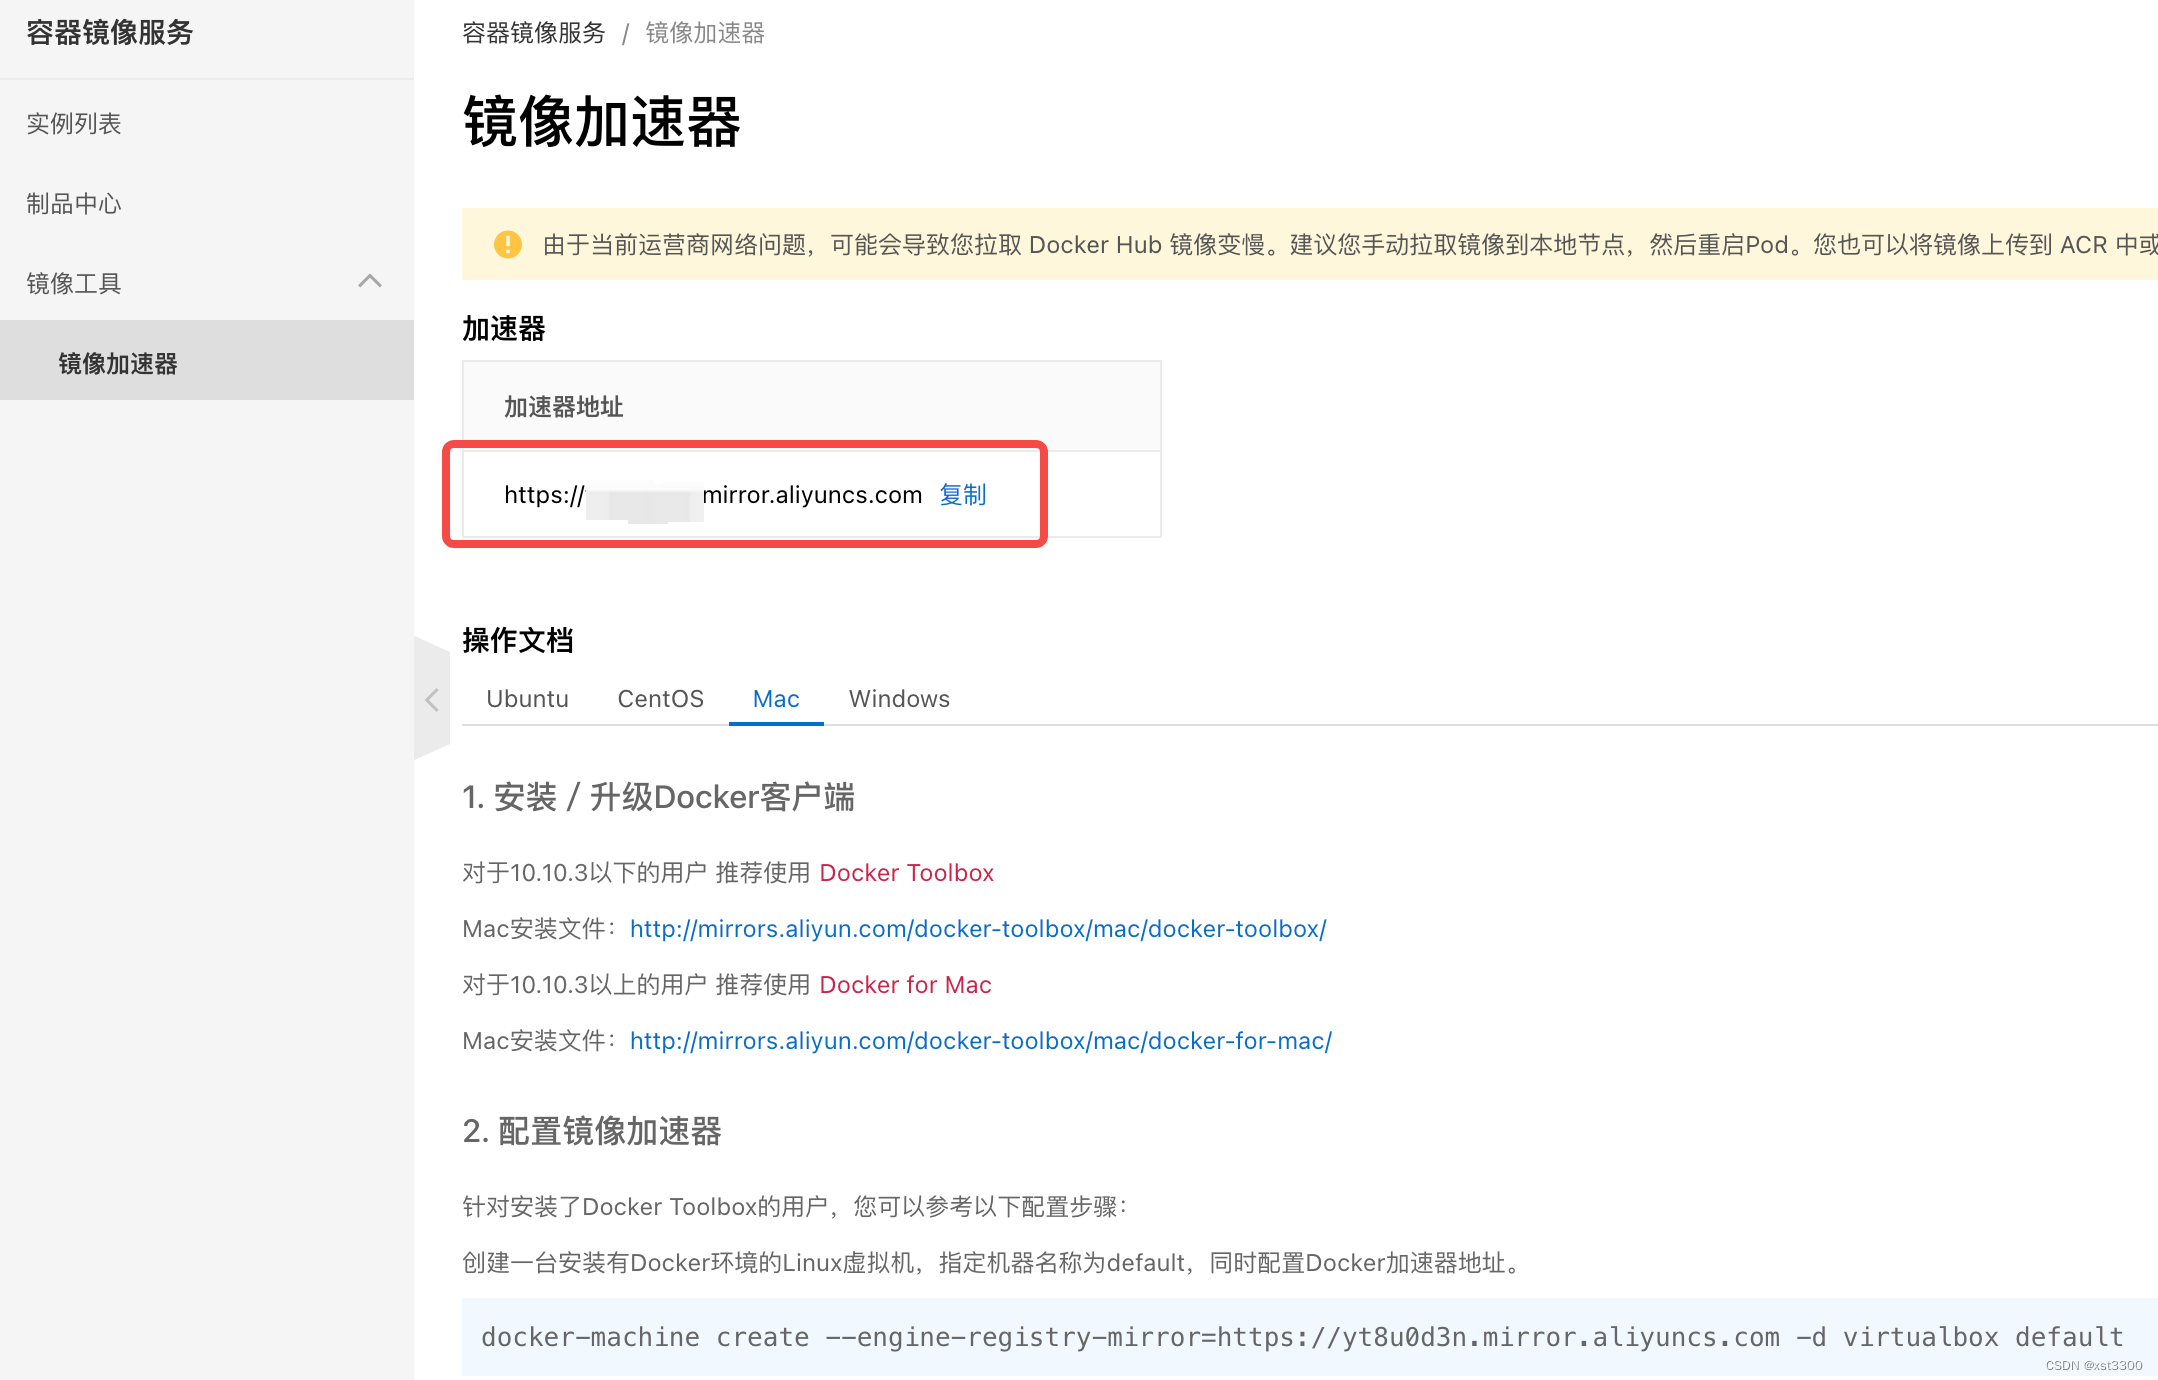
Task: Click the 镜像加速器 breadcrumb item
Action: [x=705, y=33]
